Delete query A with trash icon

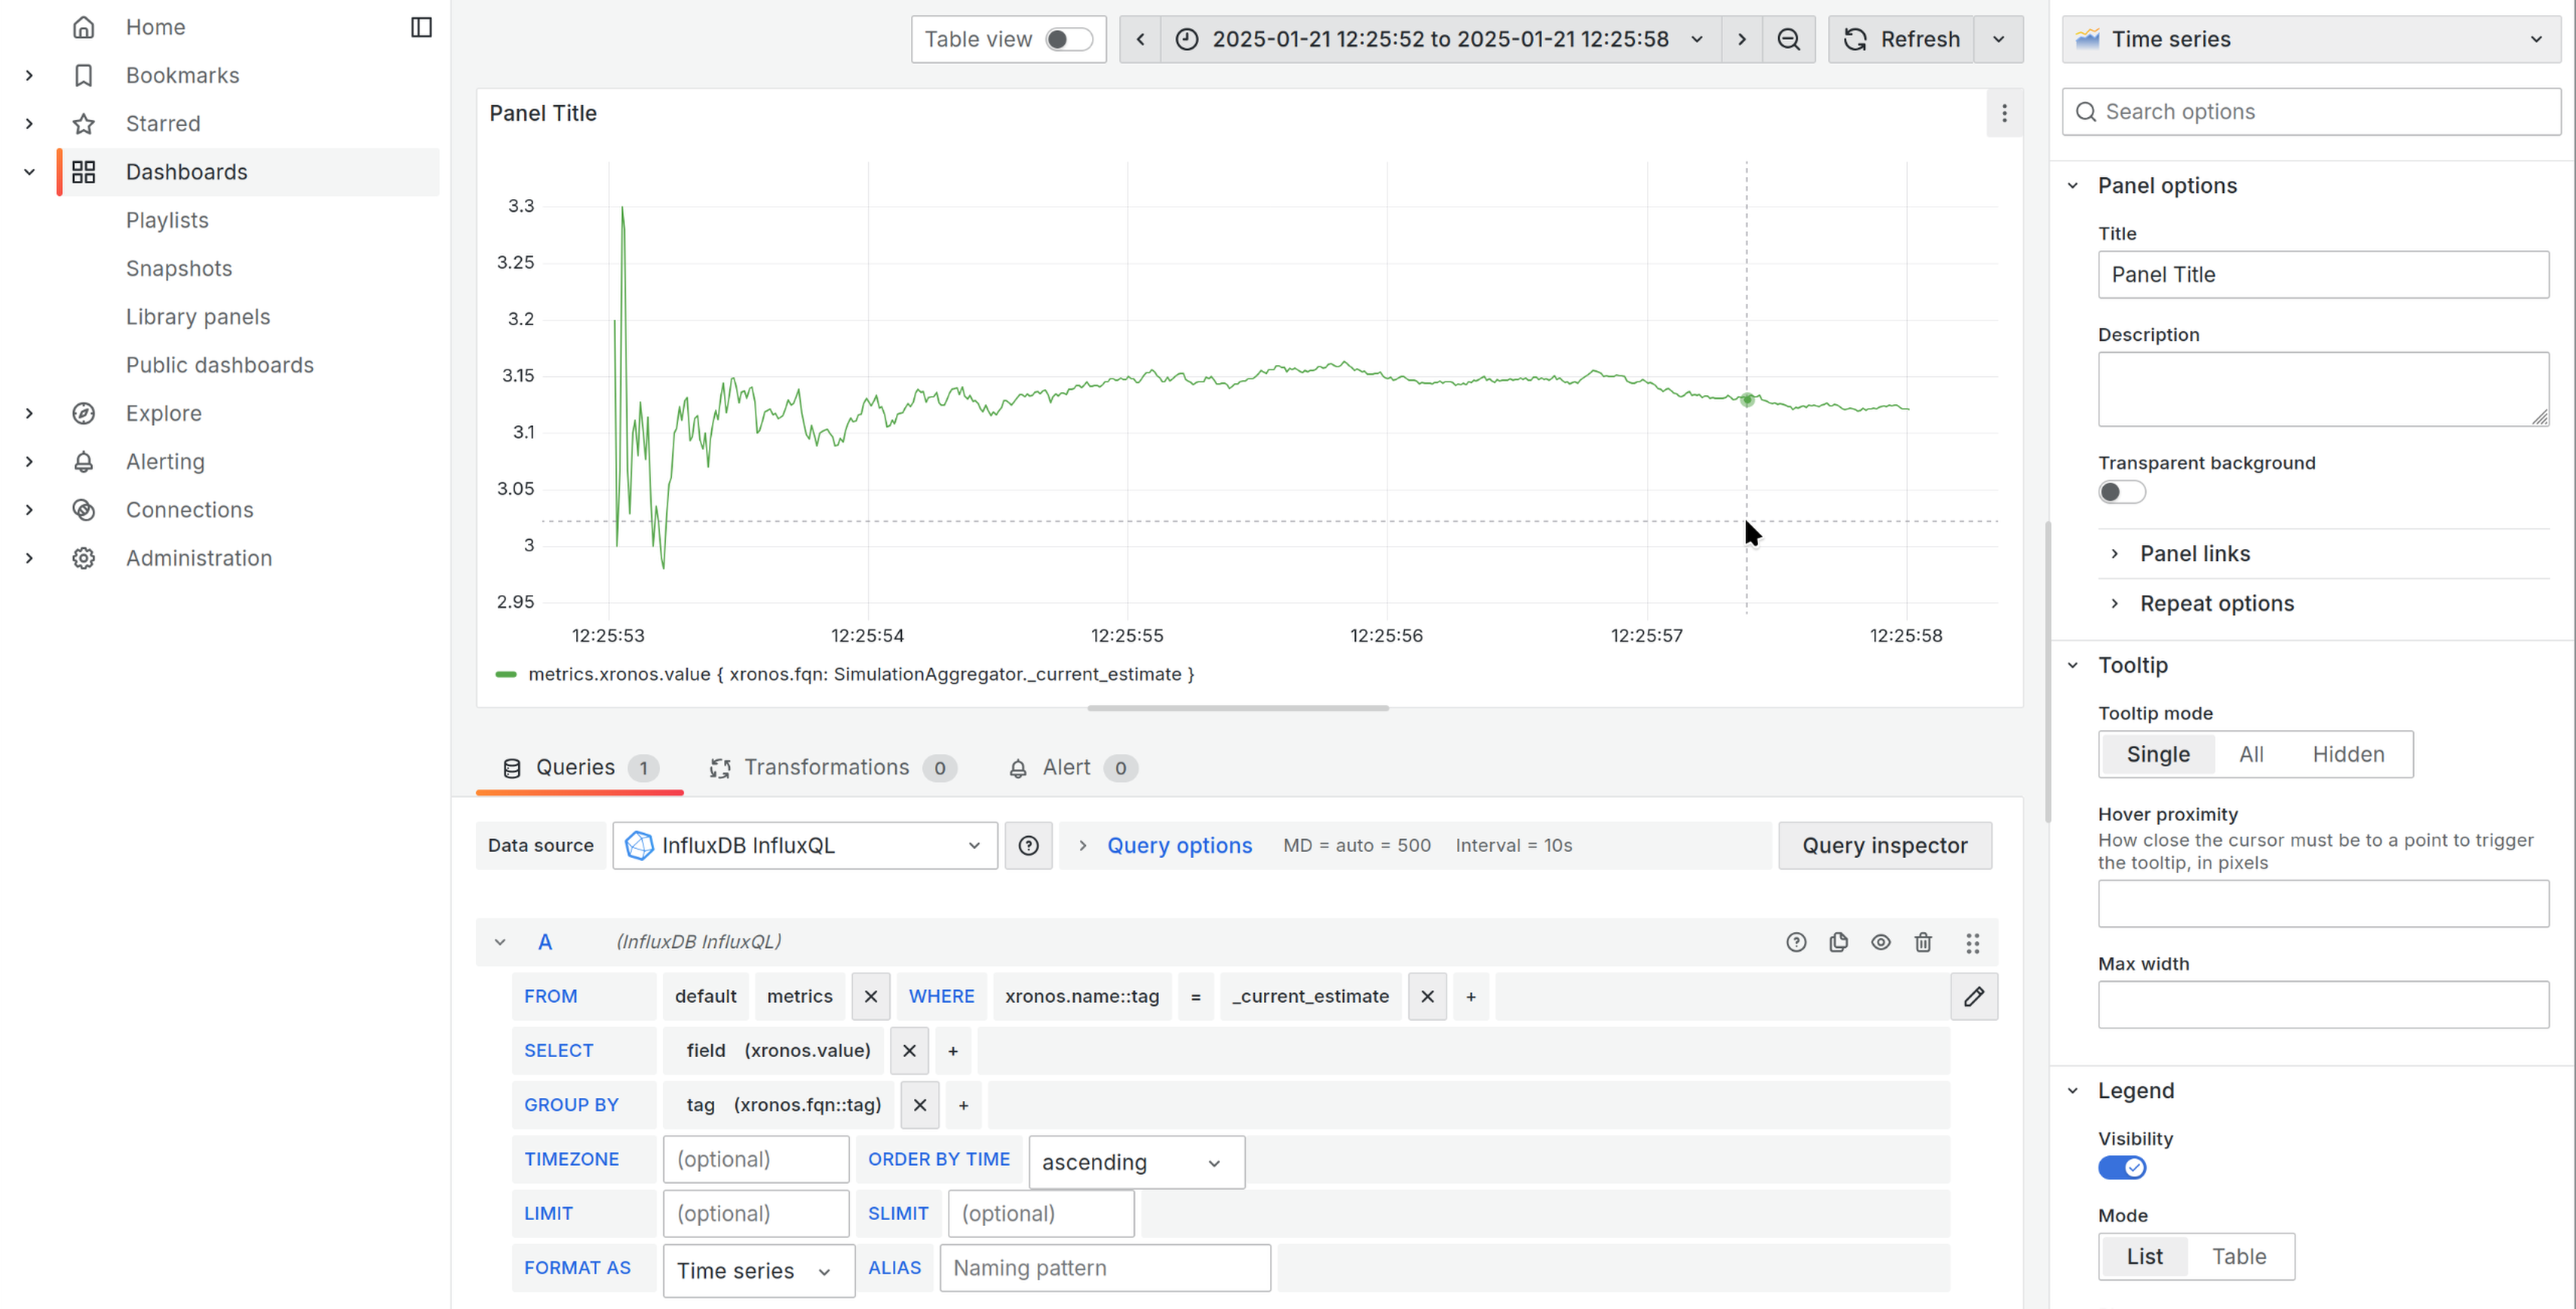point(1923,942)
